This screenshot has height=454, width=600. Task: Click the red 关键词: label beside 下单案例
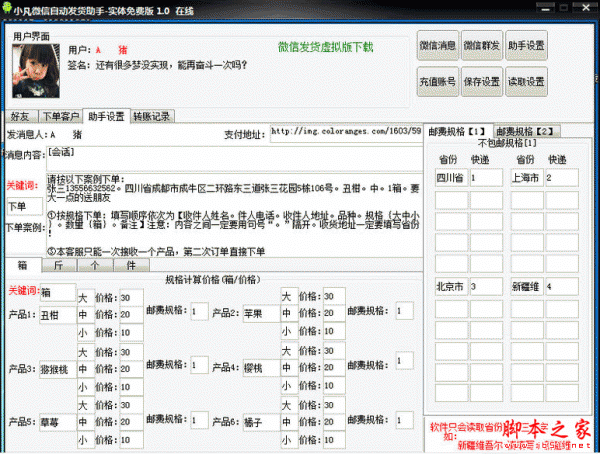pyautogui.click(x=23, y=186)
